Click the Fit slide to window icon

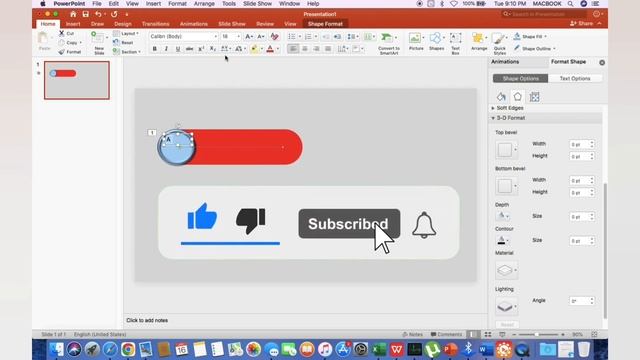595,334
